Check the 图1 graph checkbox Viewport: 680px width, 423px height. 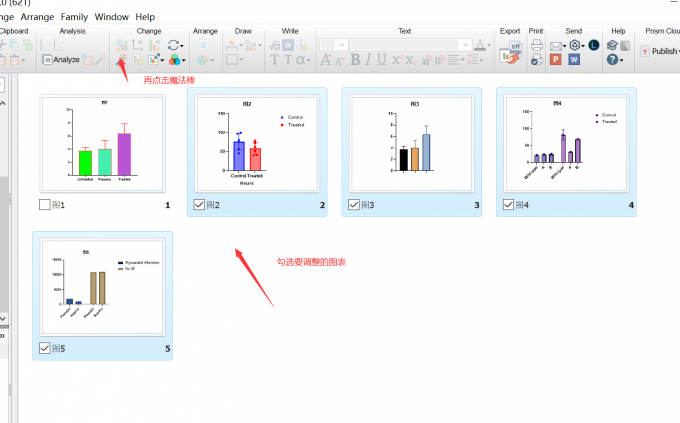(44, 205)
